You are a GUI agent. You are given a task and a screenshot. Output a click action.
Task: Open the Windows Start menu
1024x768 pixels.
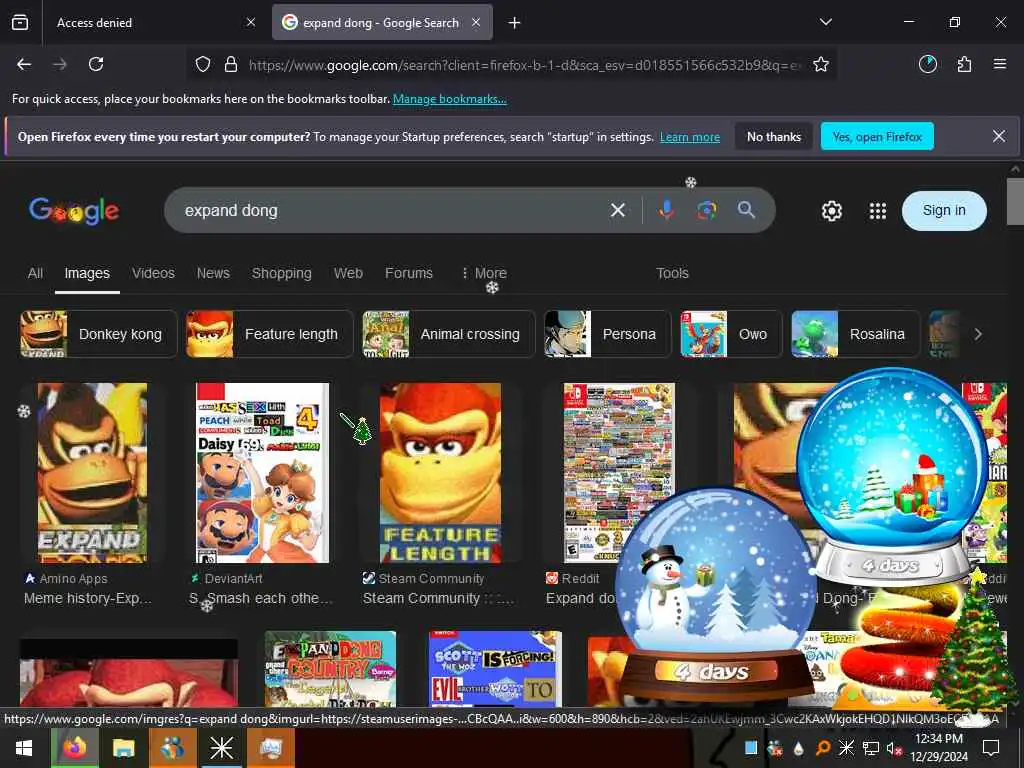coord(24,748)
